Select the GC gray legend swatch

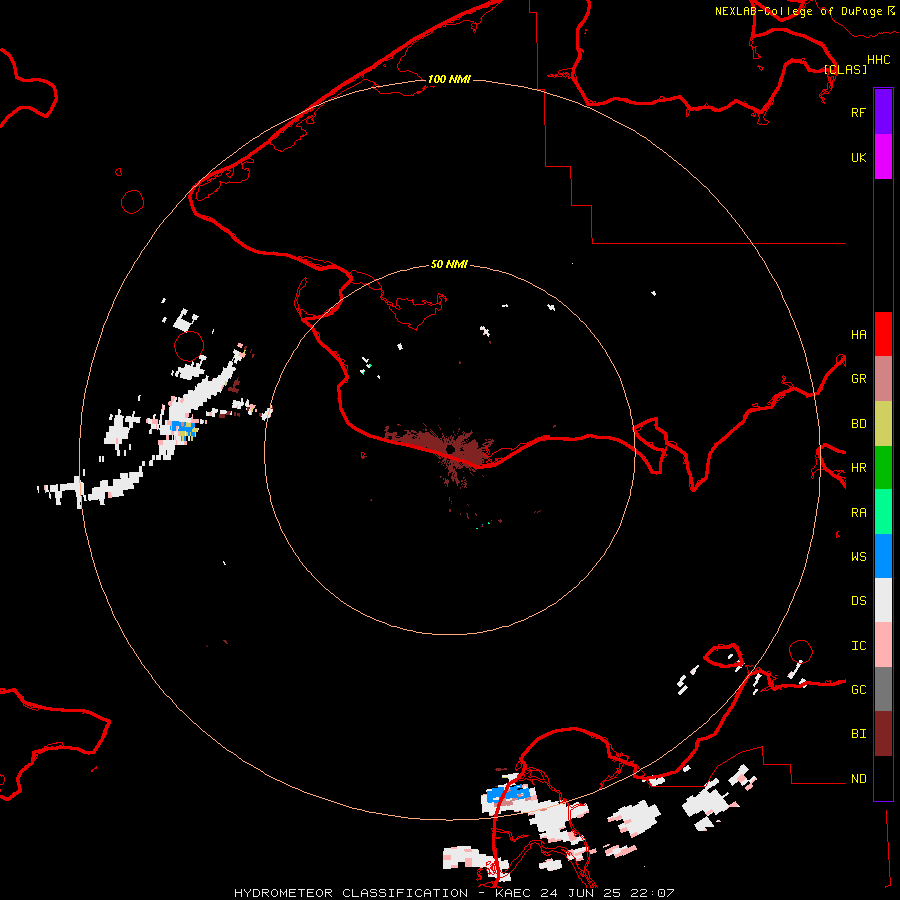click(883, 689)
